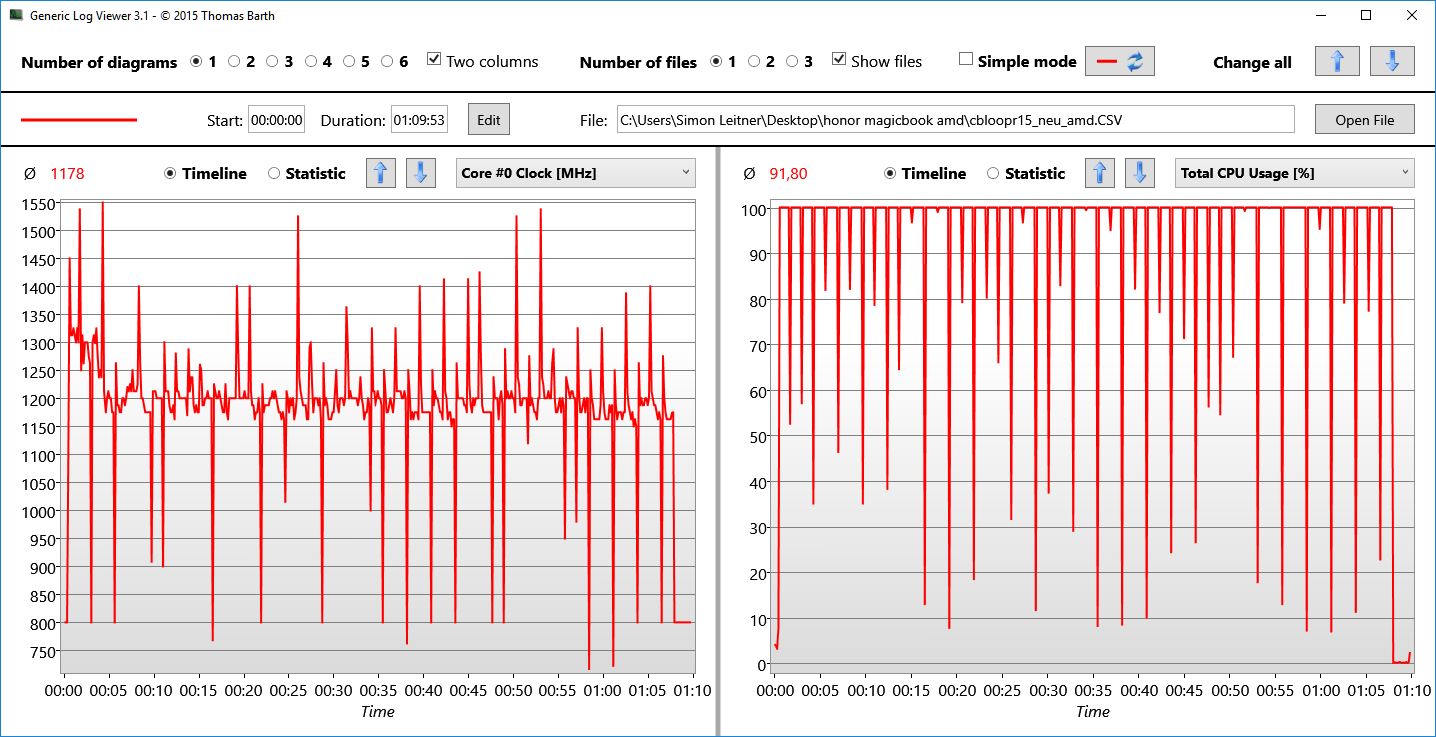The width and height of the screenshot is (1436, 737).
Task: Set number of diagrams to 5
Action: 349,61
